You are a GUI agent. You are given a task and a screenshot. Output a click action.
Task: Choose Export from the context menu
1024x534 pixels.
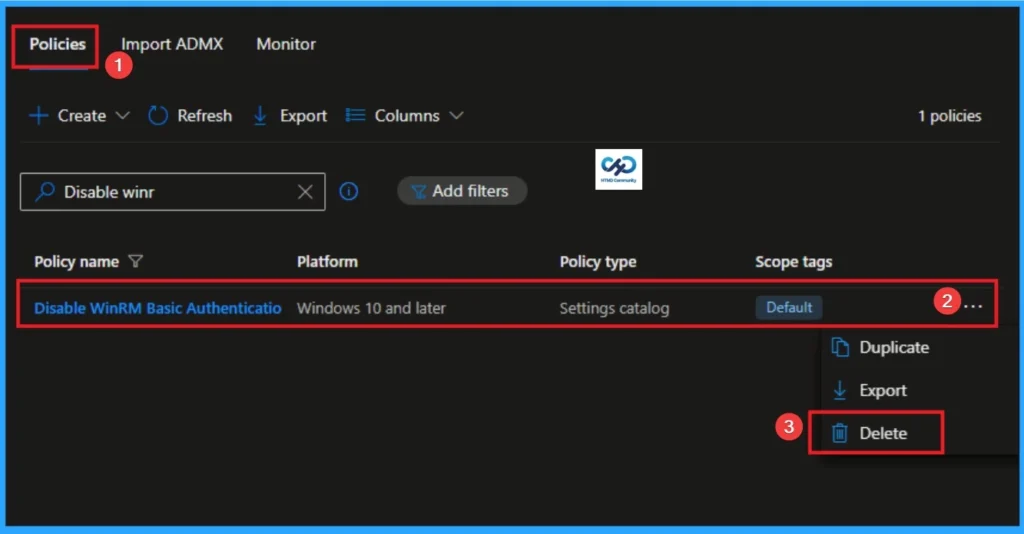tap(883, 390)
